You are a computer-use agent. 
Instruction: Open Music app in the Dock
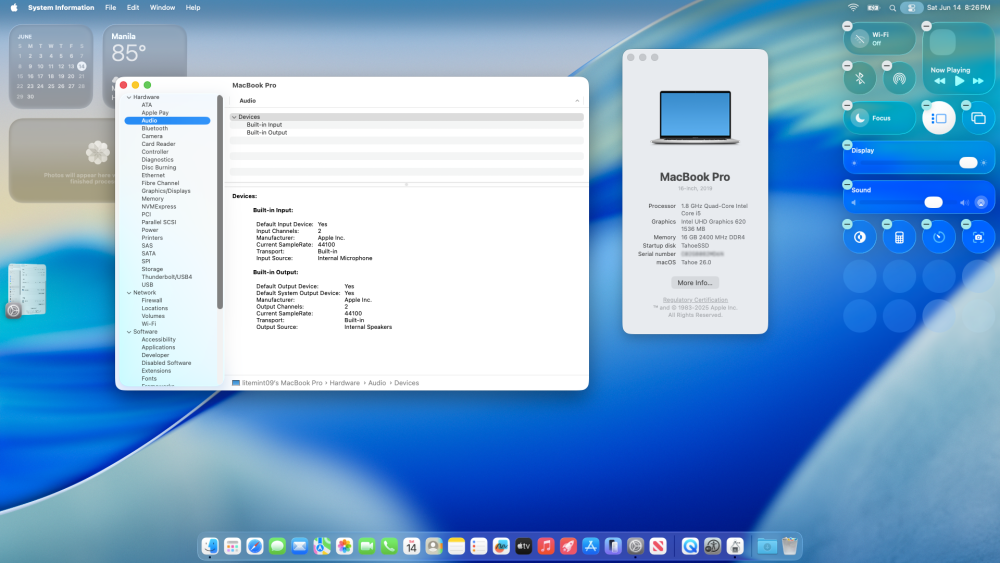pyautogui.click(x=546, y=546)
